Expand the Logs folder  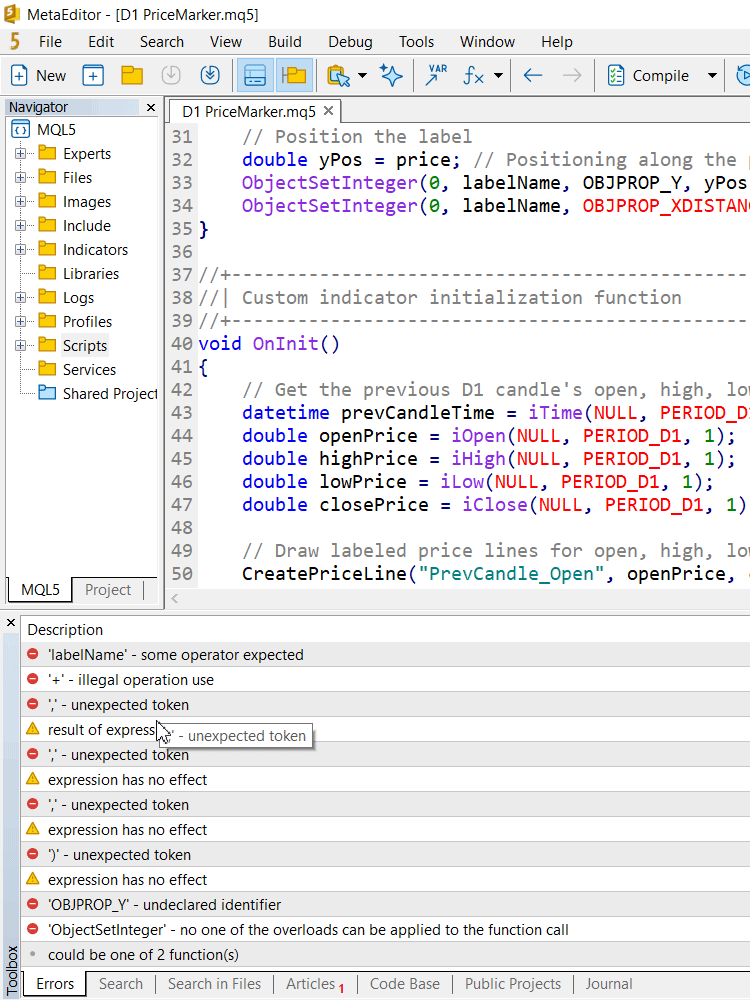(20, 297)
